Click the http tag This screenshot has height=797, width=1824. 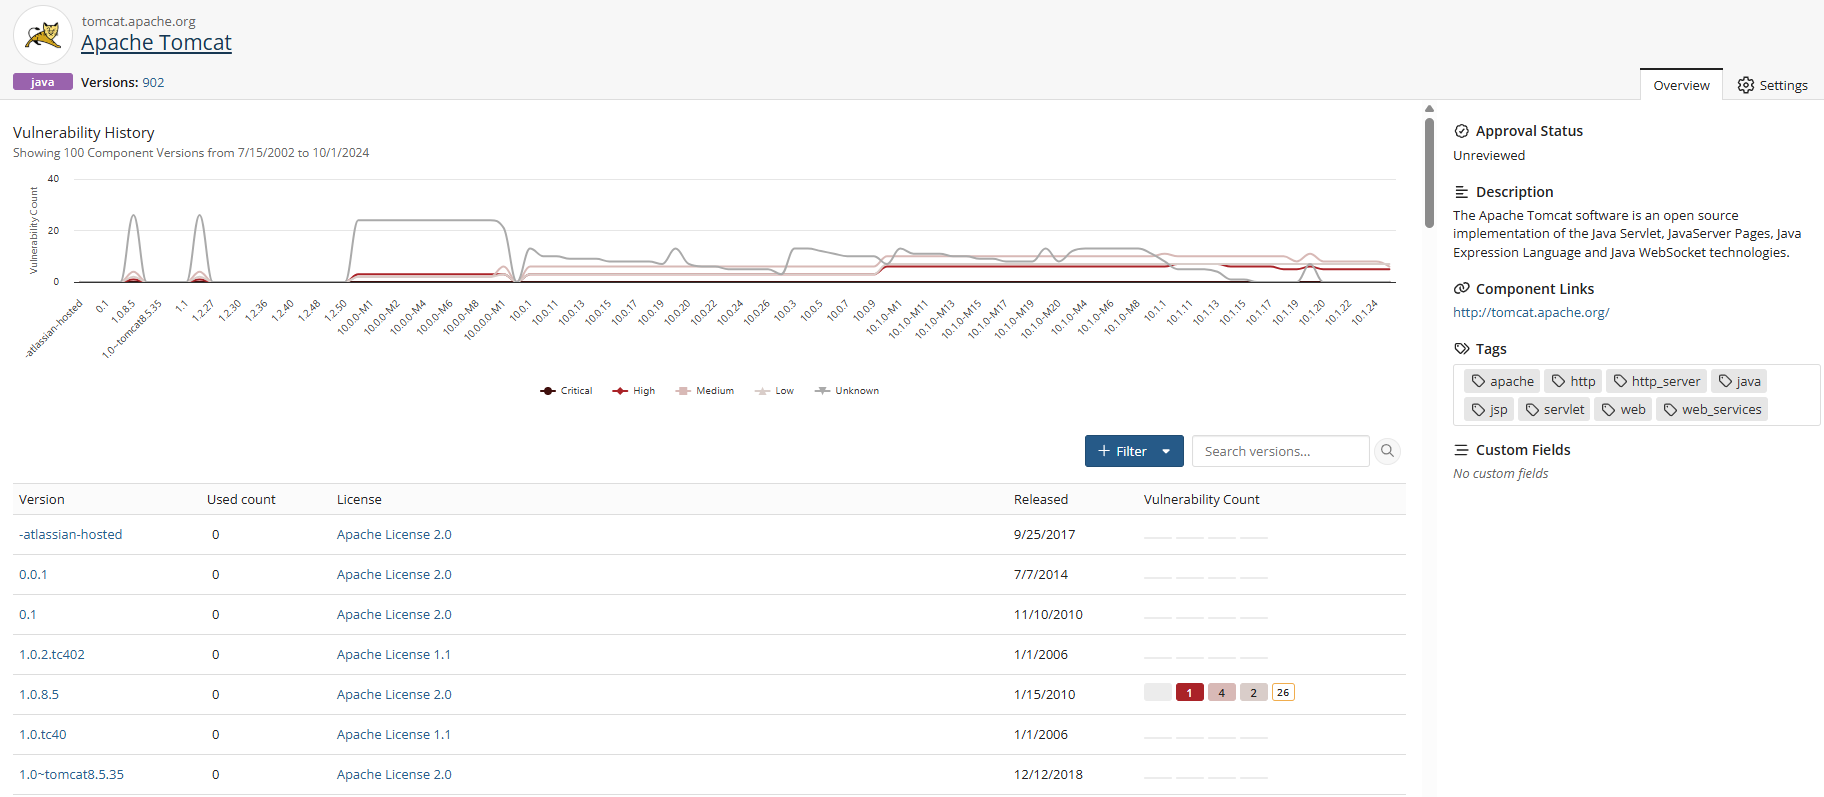[x=1573, y=381]
